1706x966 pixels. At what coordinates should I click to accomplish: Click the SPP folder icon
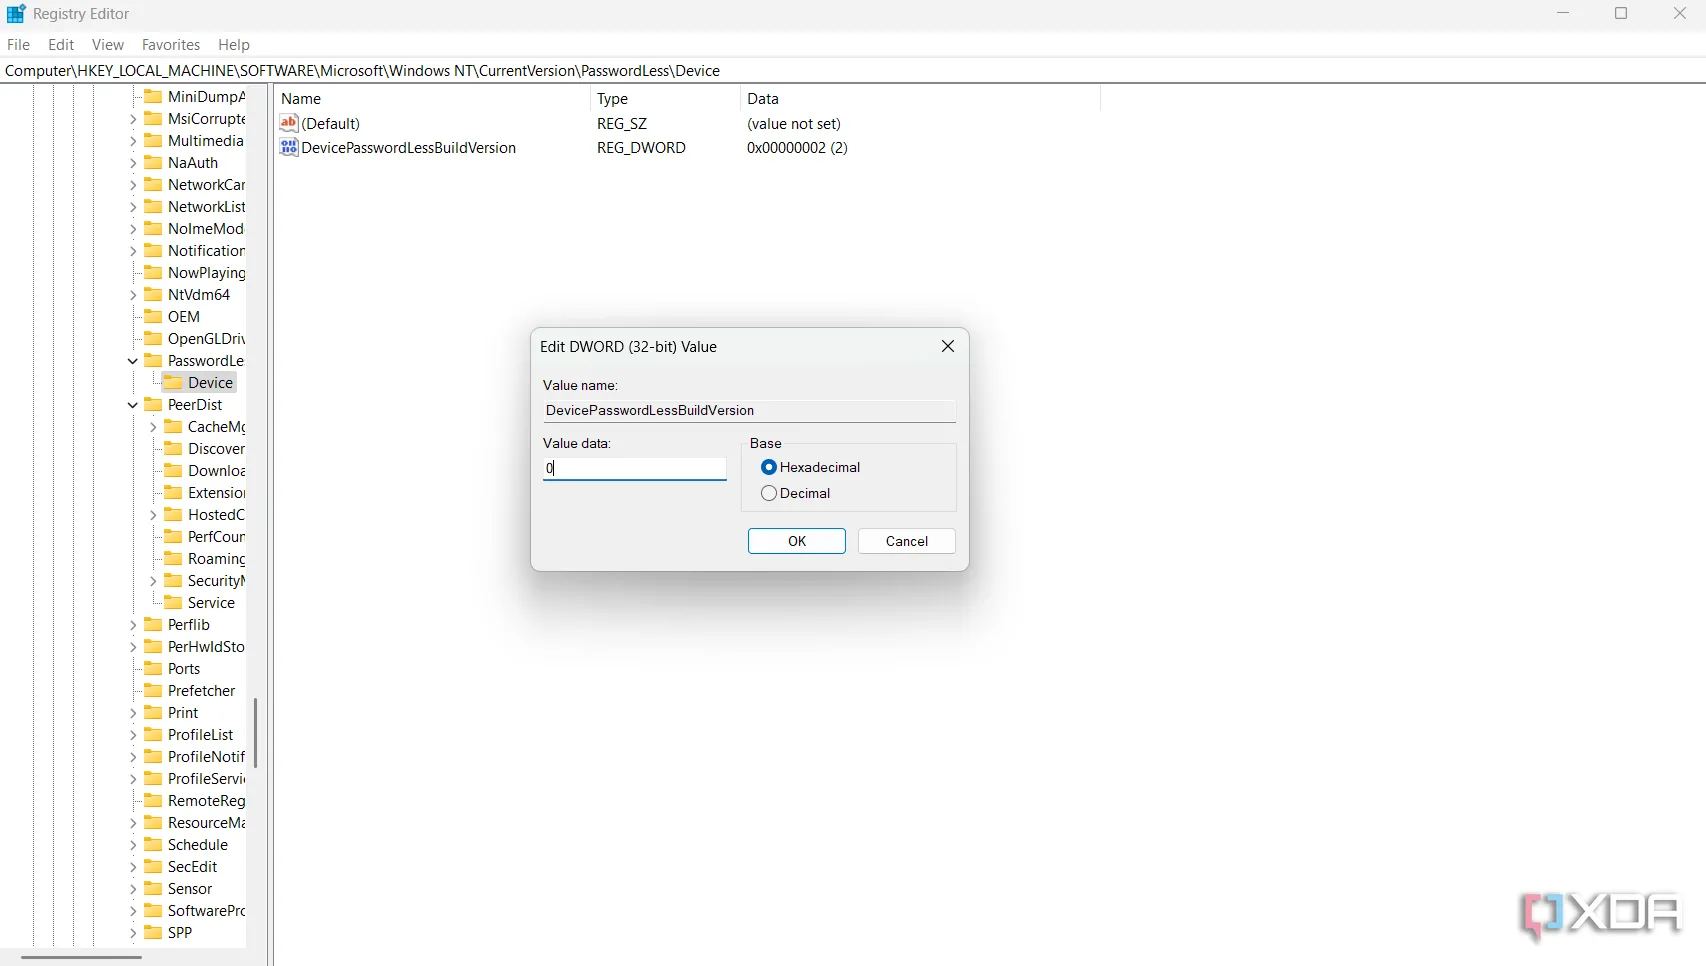pos(153,933)
